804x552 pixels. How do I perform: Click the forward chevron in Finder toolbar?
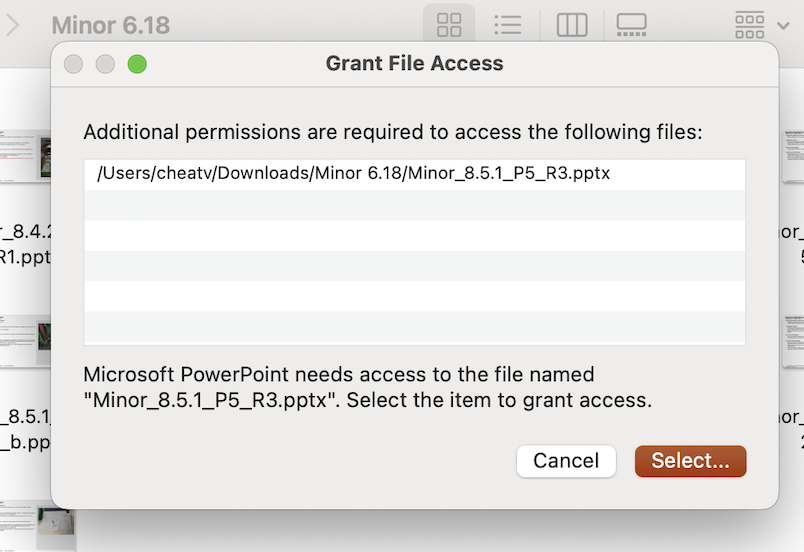click(12, 25)
